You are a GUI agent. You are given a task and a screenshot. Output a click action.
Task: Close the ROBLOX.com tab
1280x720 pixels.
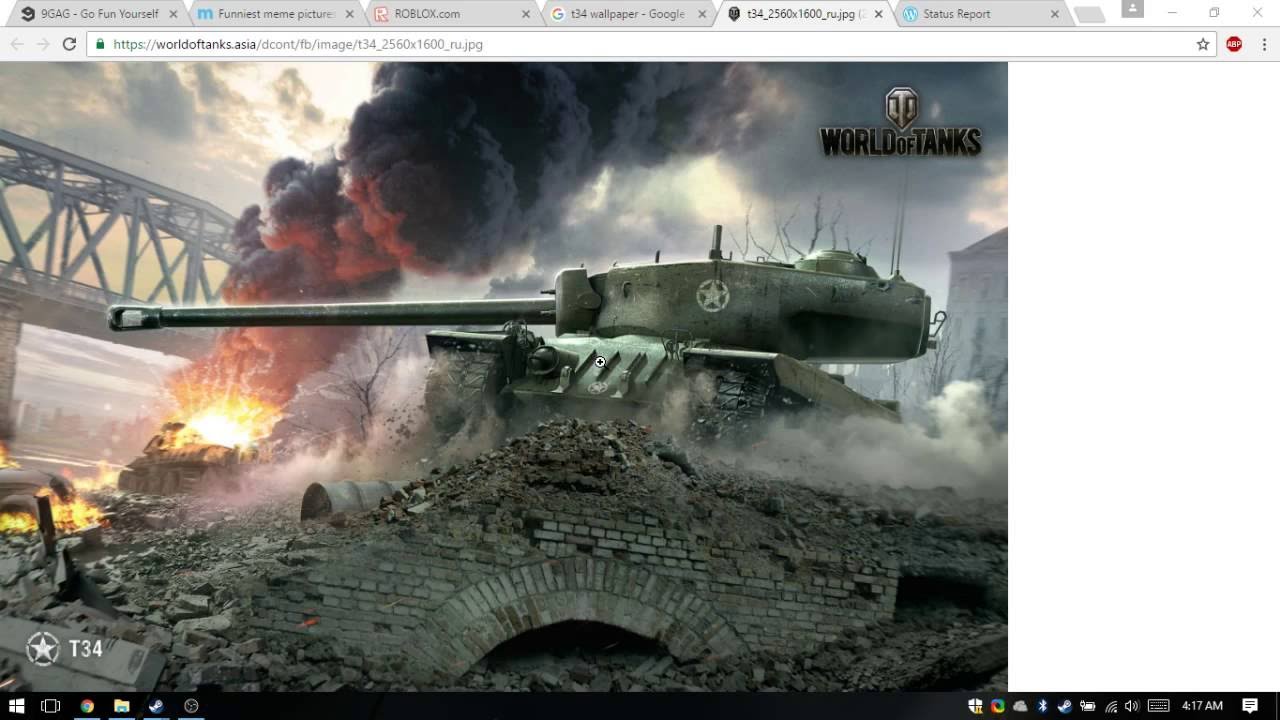526,14
